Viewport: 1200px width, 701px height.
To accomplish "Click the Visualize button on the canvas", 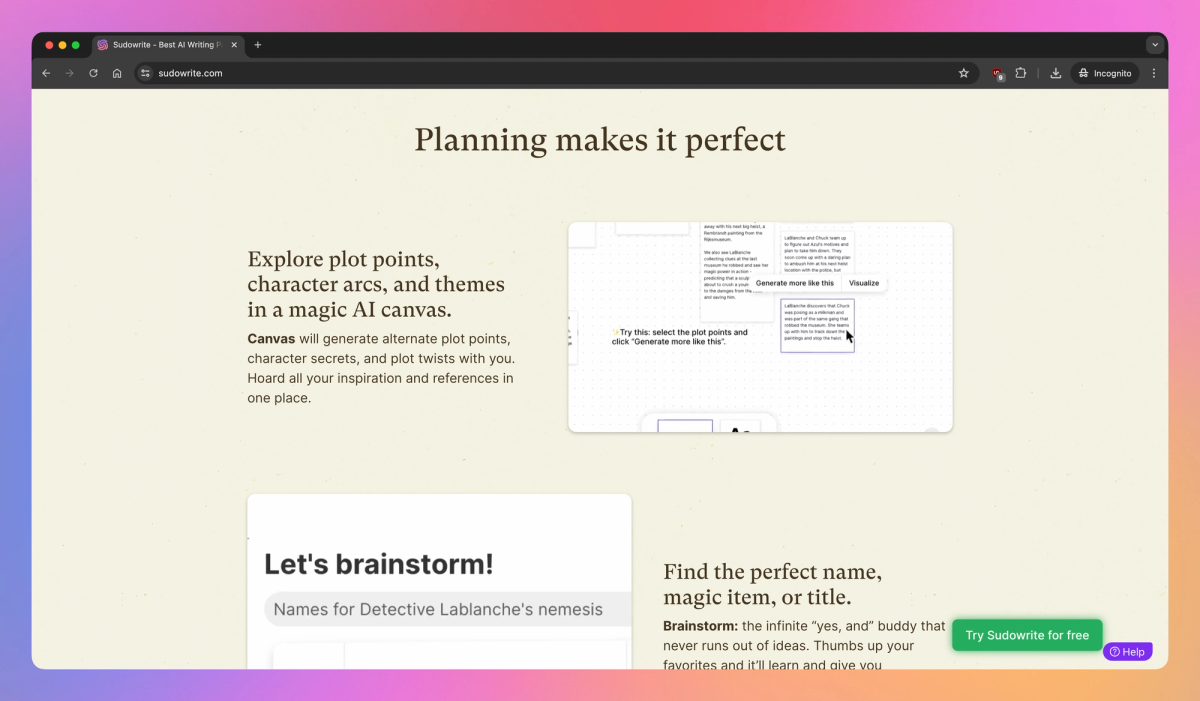I will click(863, 283).
